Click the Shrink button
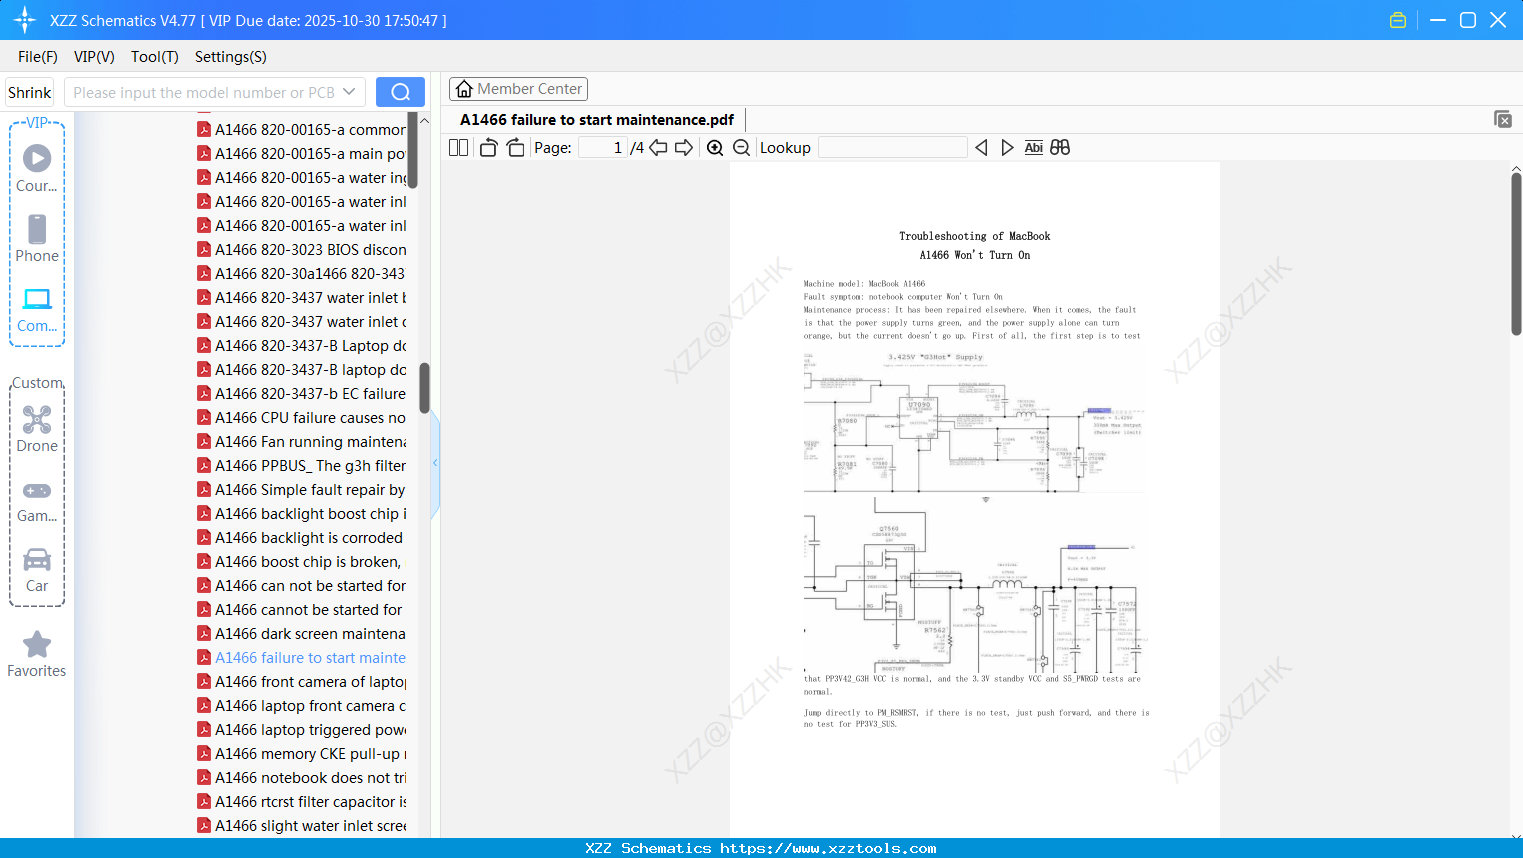The height and width of the screenshot is (858, 1523). [30, 92]
